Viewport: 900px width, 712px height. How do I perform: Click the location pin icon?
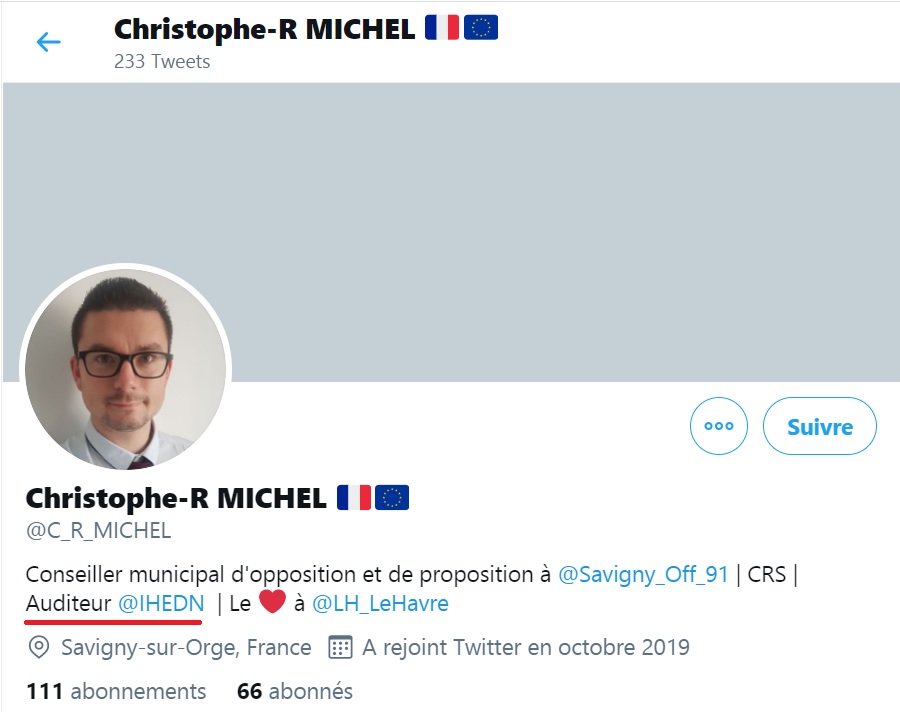coord(37,647)
